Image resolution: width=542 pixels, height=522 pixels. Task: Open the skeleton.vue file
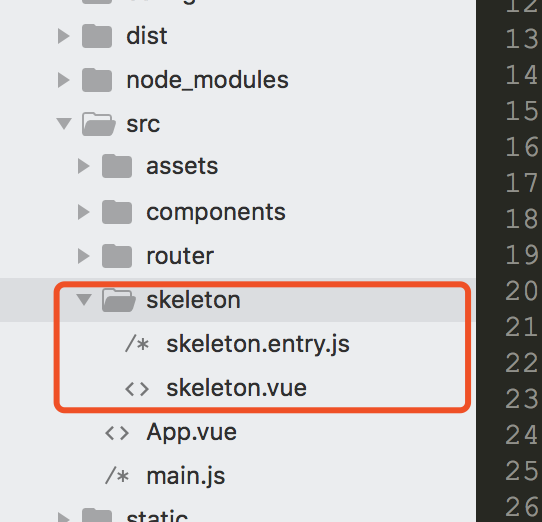[x=237, y=388]
